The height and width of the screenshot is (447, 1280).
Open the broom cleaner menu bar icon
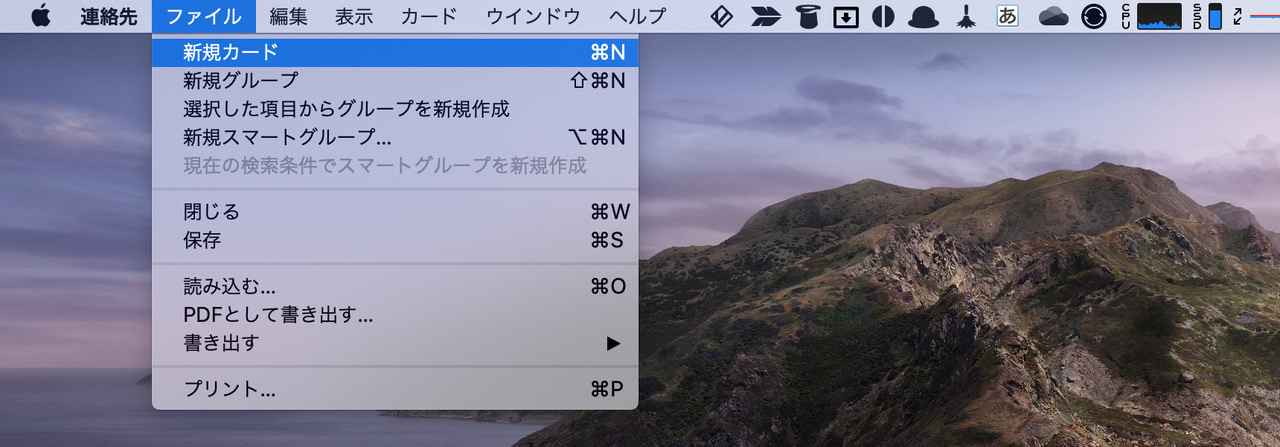click(966, 16)
